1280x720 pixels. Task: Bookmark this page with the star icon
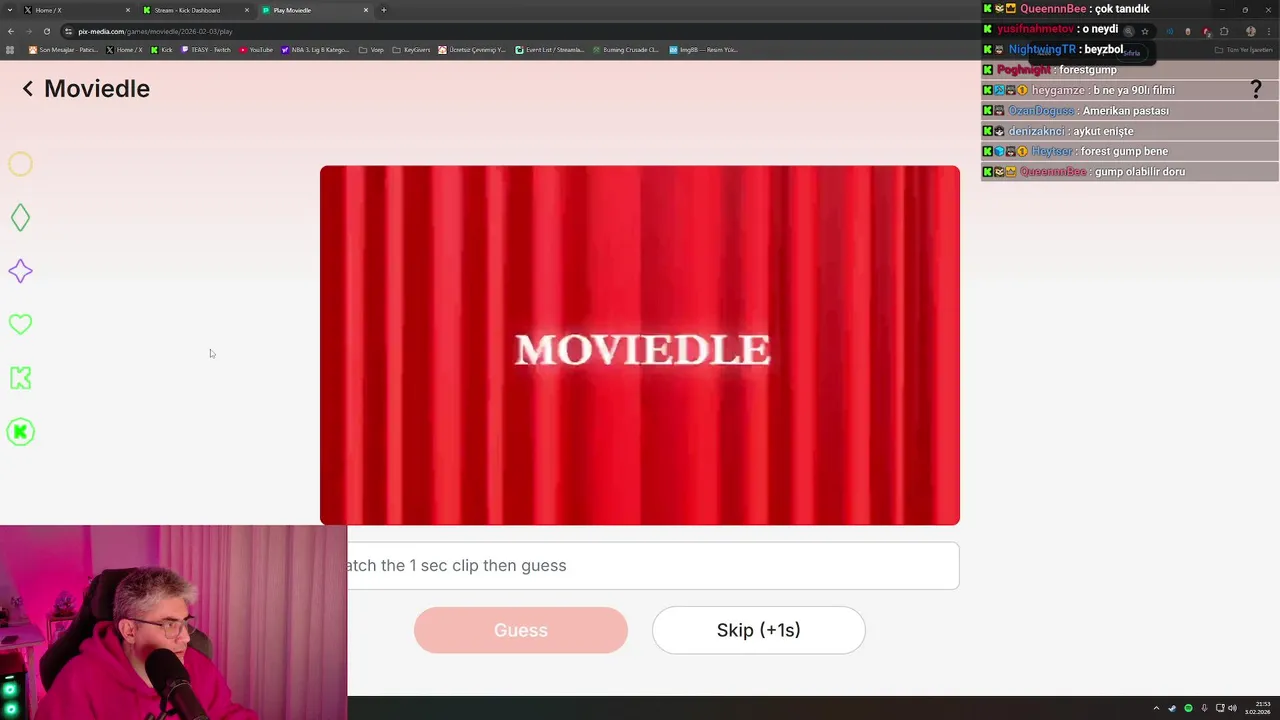pyautogui.click(x=1145, y=31)
